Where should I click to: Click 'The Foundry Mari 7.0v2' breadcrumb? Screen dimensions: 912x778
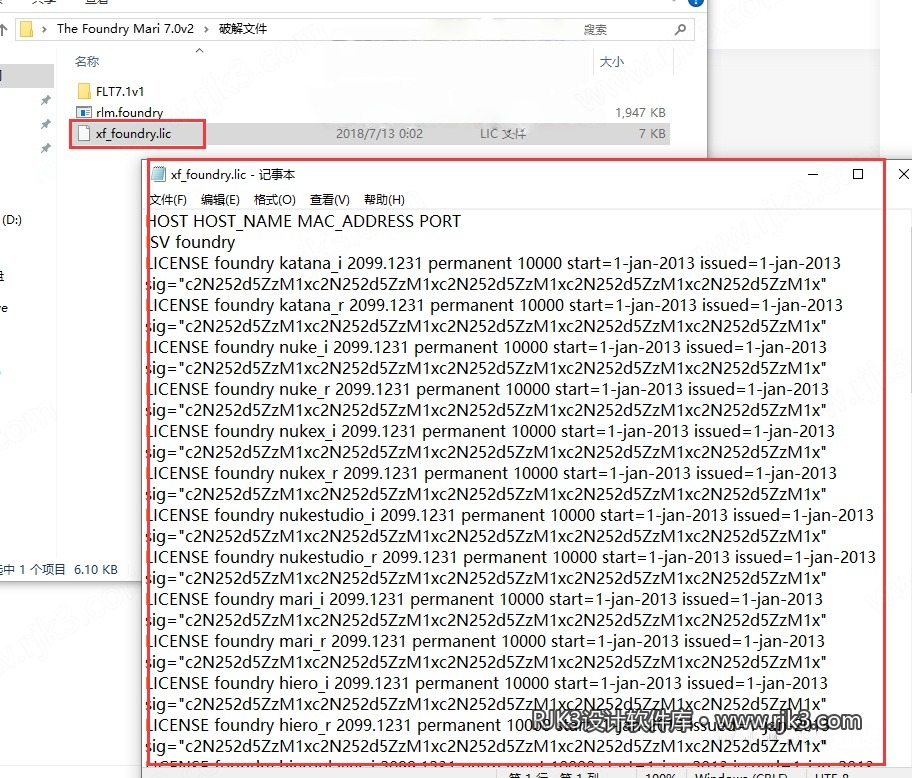[x=125, y=28]
